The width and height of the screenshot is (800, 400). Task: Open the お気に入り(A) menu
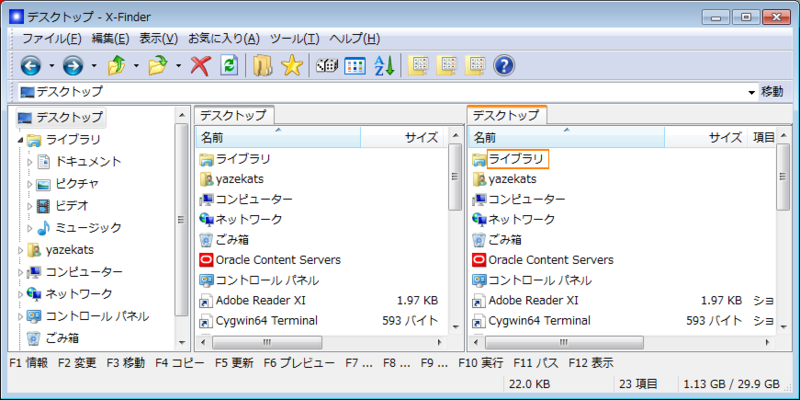pyautogui.click(x=224, y=39)
